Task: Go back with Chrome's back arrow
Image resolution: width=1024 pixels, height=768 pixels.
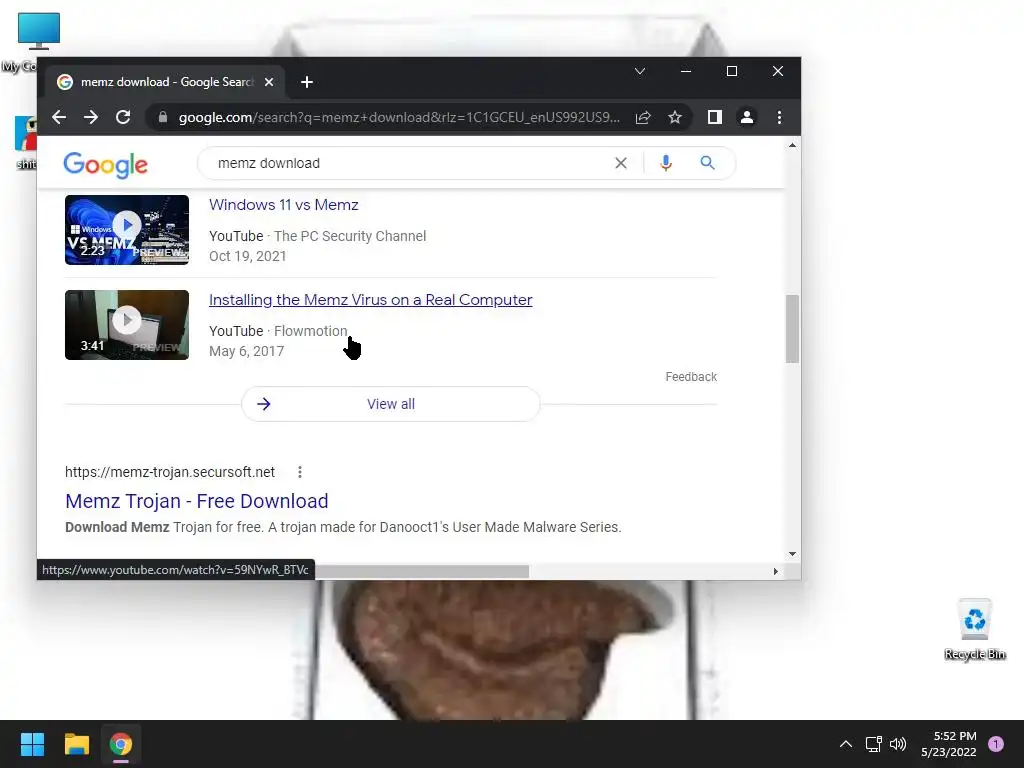Action: click(59, 118)
